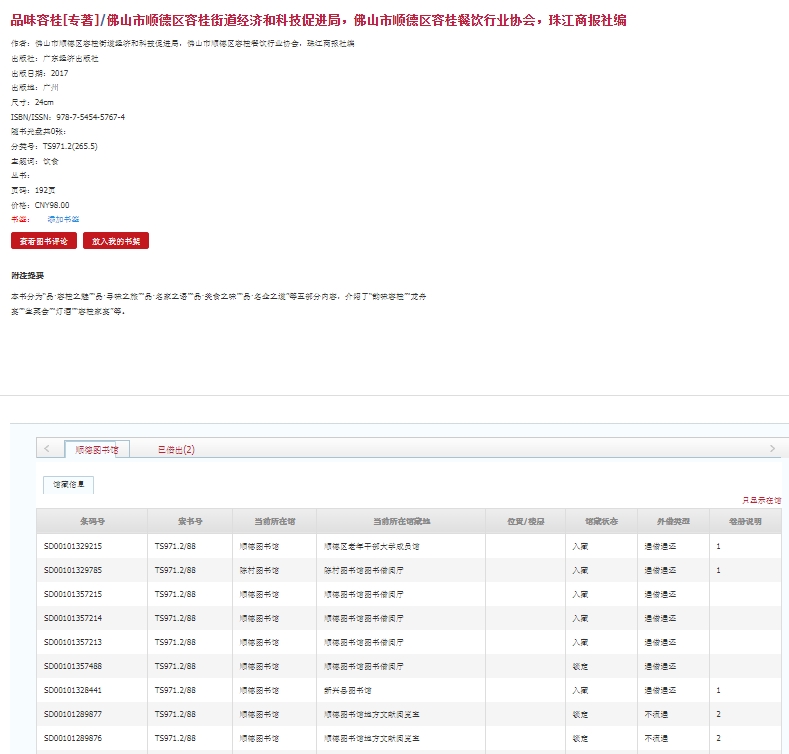The width and height of the screenshot is (789, 754).
Task: Click the 查看图书评论 button
Action: click(44, 241)
